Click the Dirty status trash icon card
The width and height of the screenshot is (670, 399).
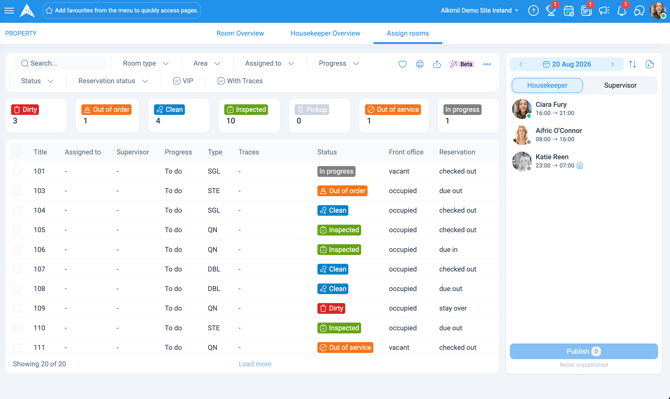[36, 115]
